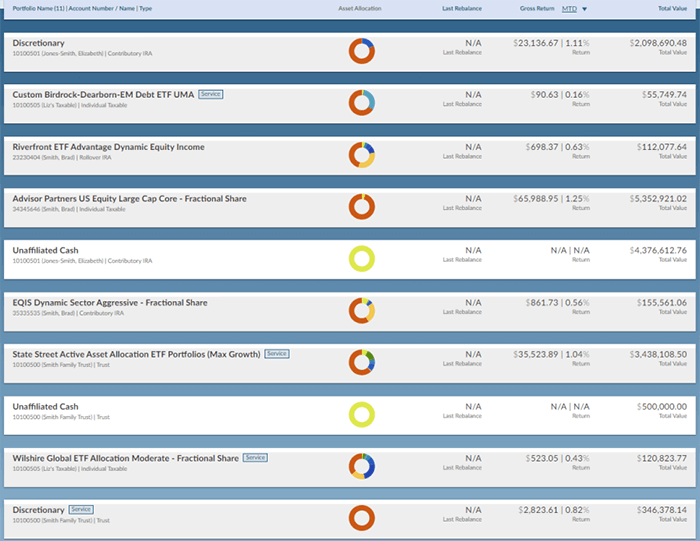
Task: Click Service badge next to Discretionary Trust row
Action: [81, 509]
